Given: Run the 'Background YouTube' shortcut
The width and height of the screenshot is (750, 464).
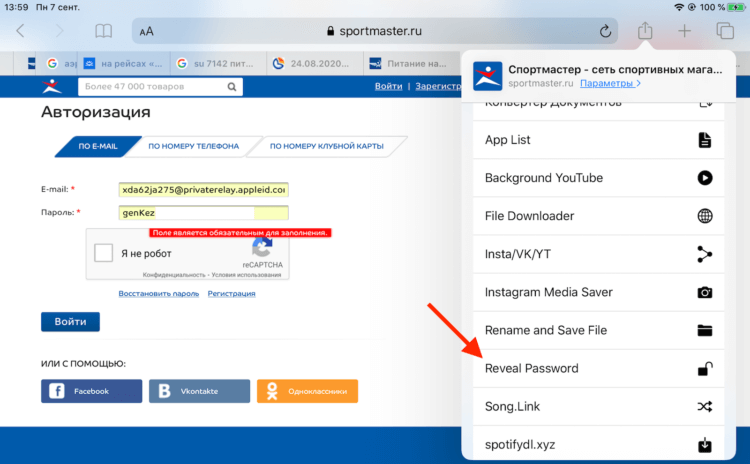Looking at the screenshot, I should [598, 178].
